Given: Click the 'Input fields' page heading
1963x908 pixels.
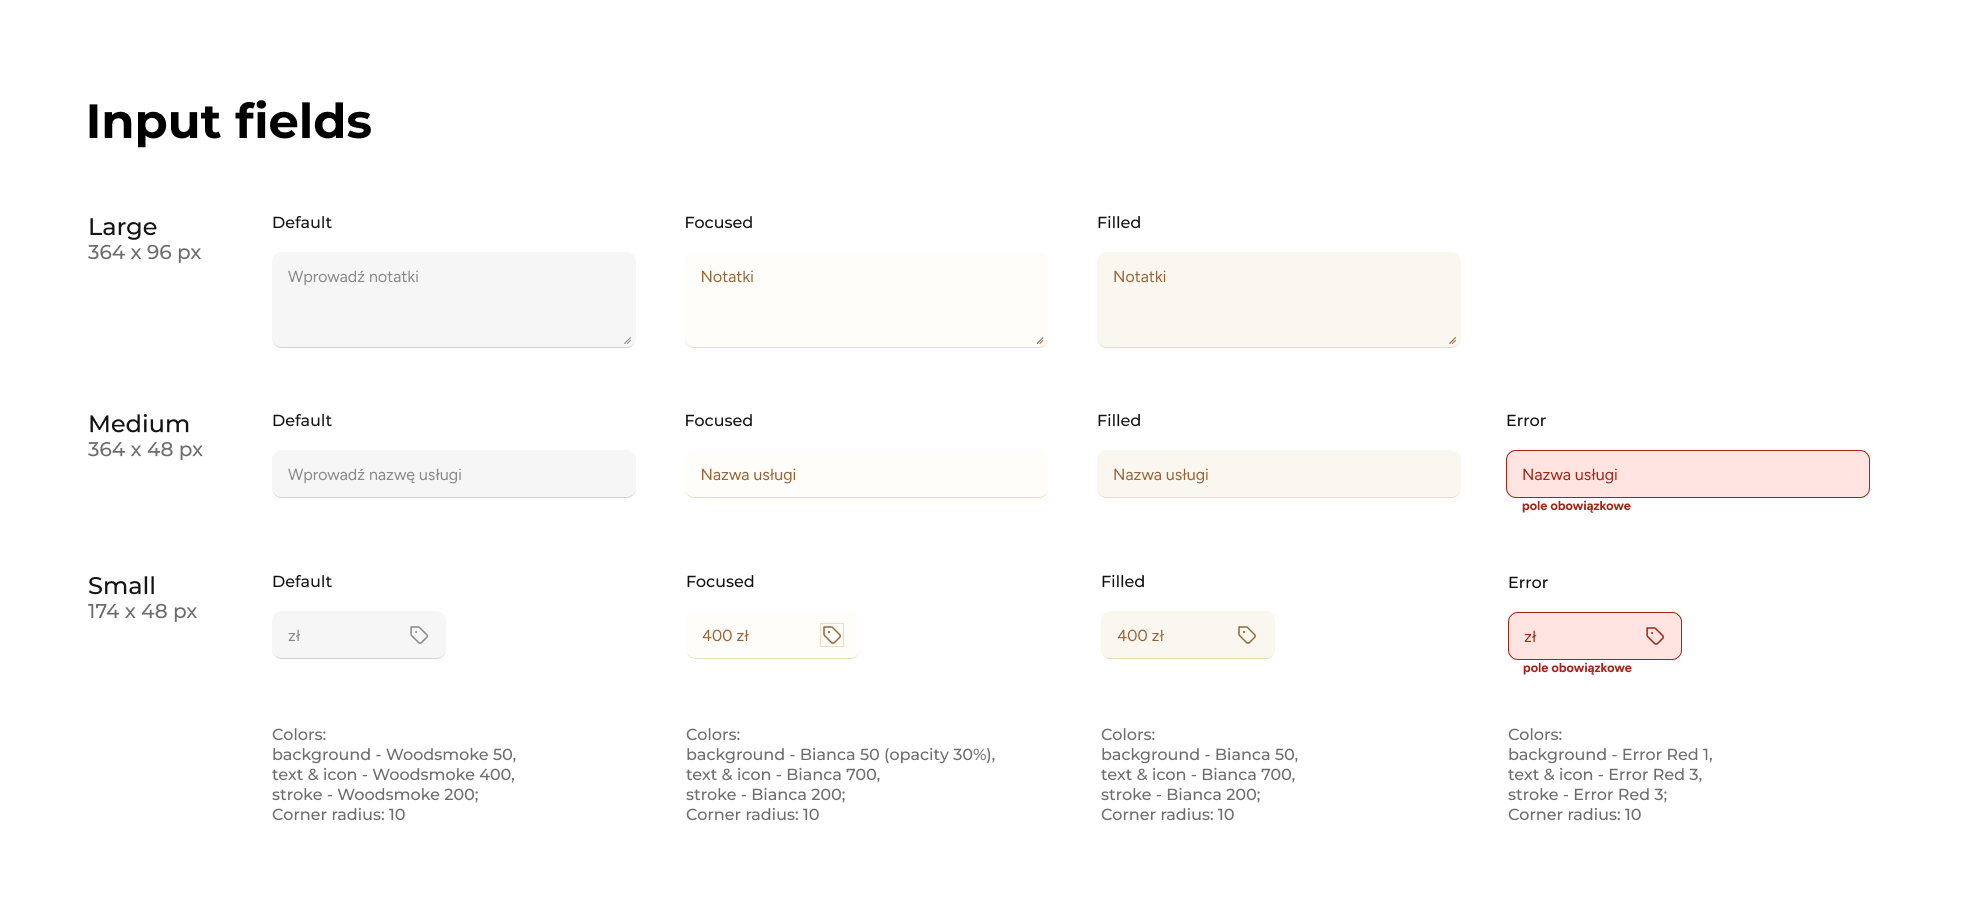Looking at the screenshot, I should (229, 122).
